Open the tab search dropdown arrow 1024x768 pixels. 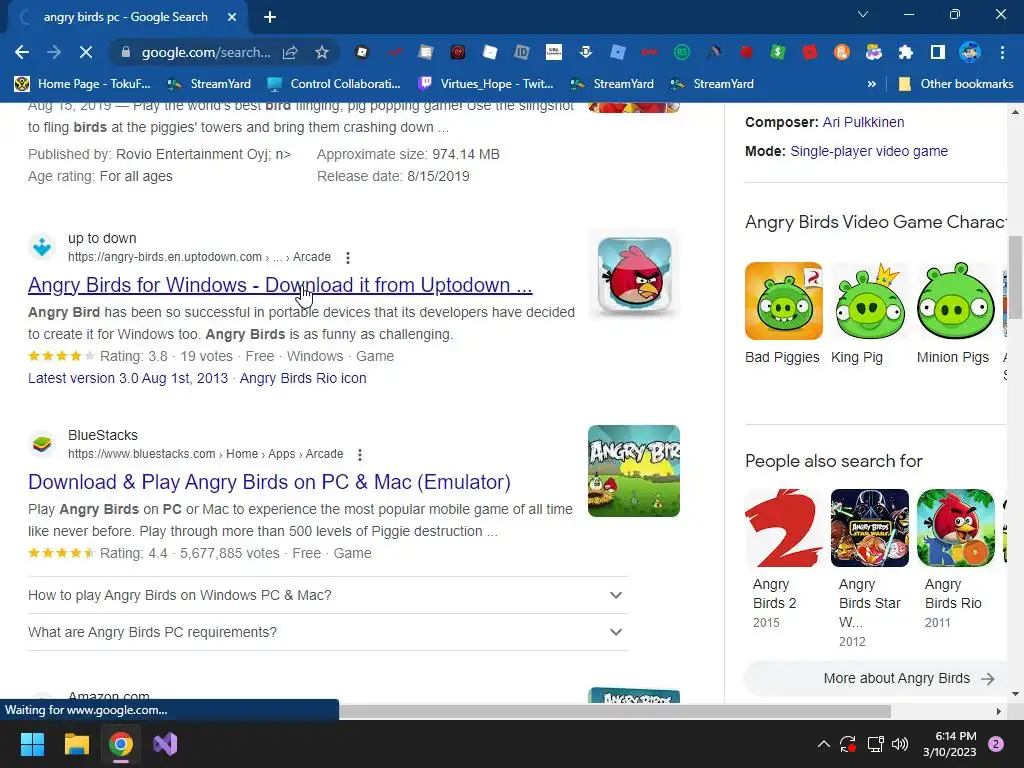point(863,14)
